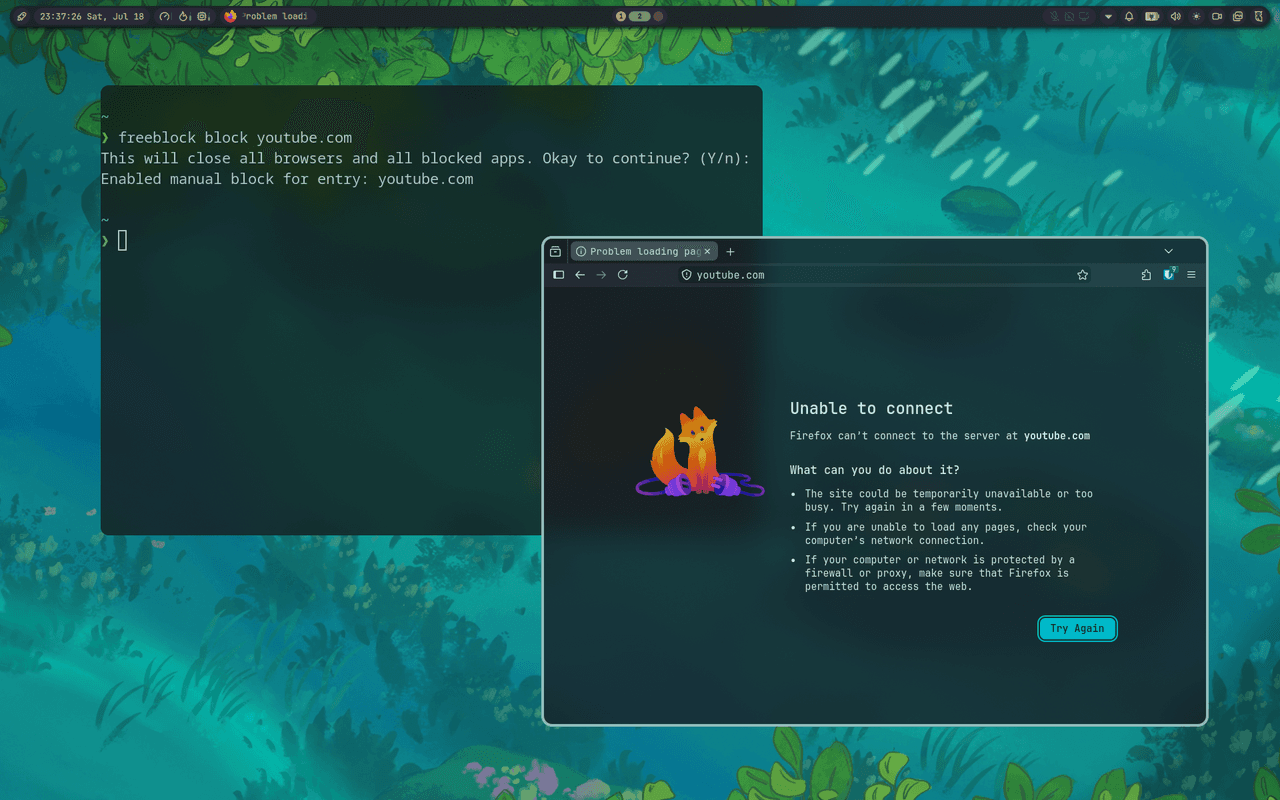Image resolution: width=1280 pixels, height=800 pixels.
Task: Select the 'Problem loading page' tab
Action: point(643,252)
